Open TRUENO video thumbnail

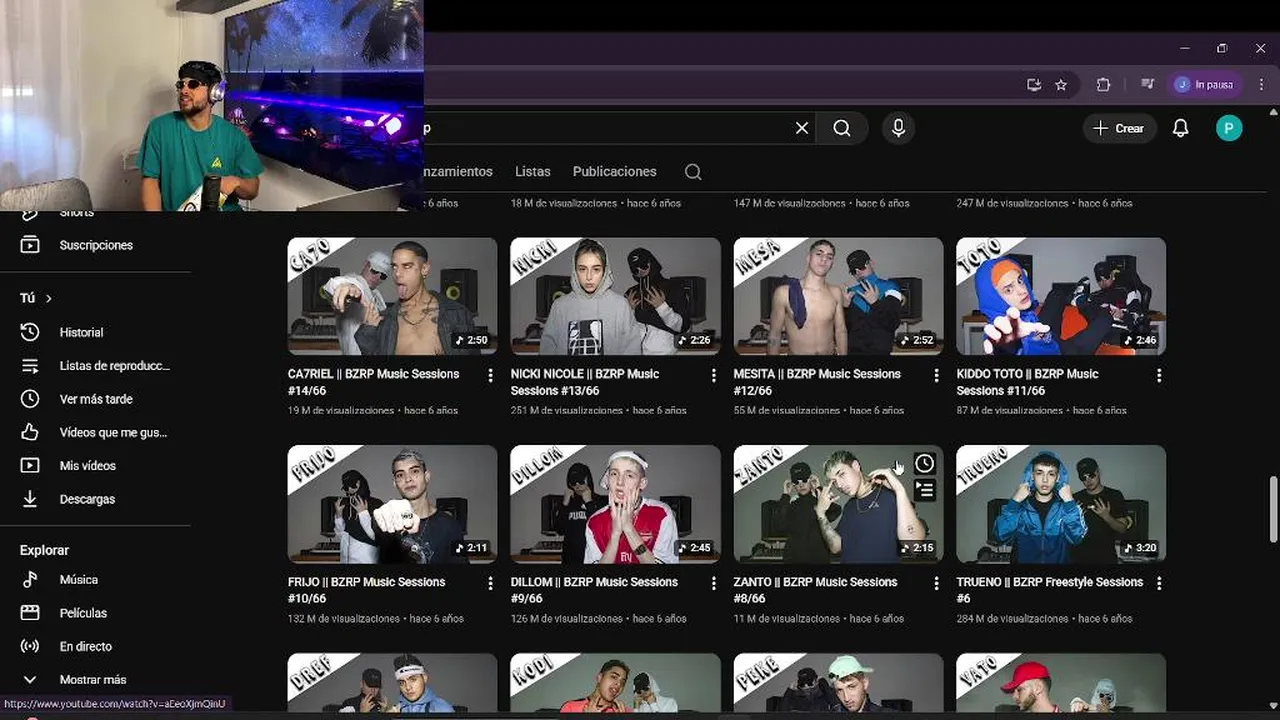1061,504
